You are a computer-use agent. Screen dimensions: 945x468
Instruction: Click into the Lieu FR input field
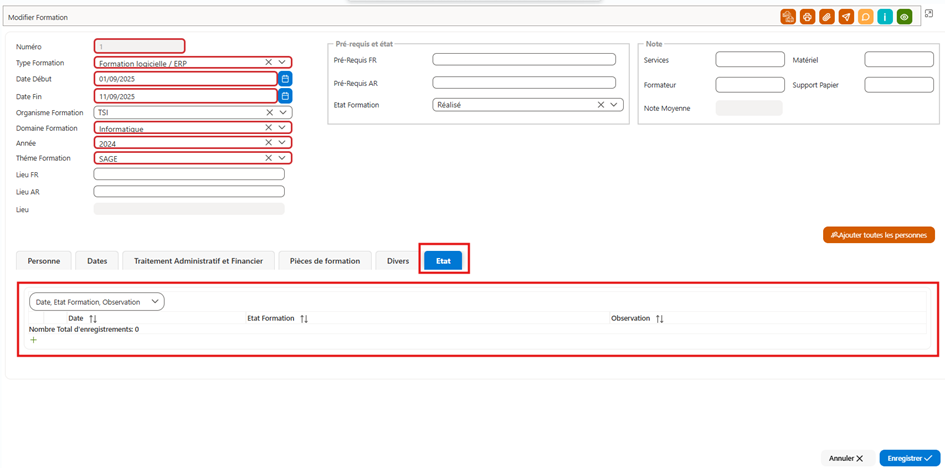(189, 174)
